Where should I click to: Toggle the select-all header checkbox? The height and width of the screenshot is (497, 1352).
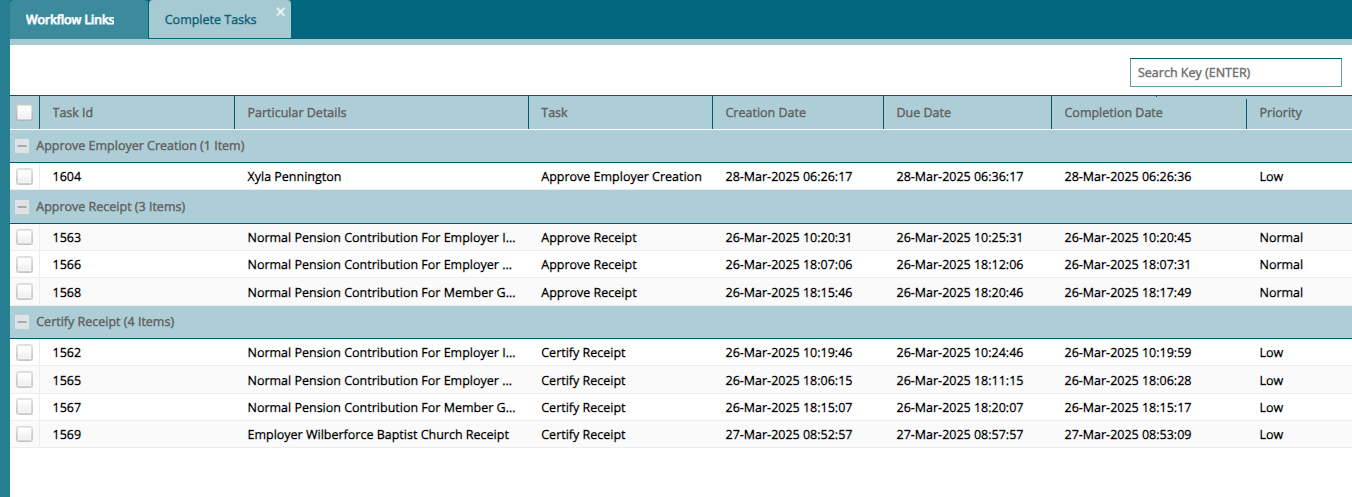(24, 113)
